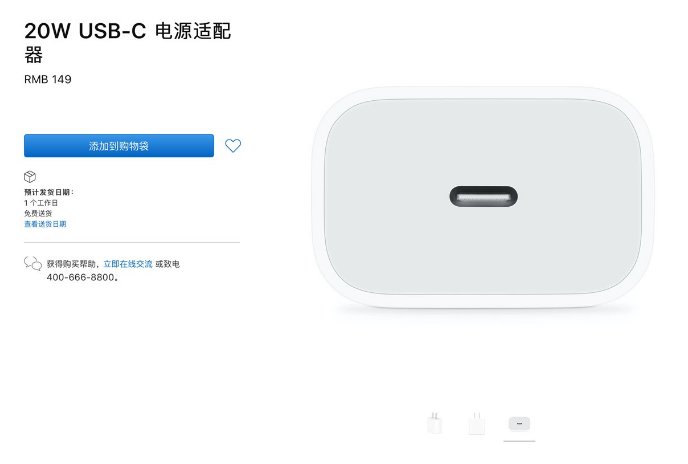Click the 添加到购物袋 button
This screenshot has width=688, height=464.
click(x=119, y=146)
